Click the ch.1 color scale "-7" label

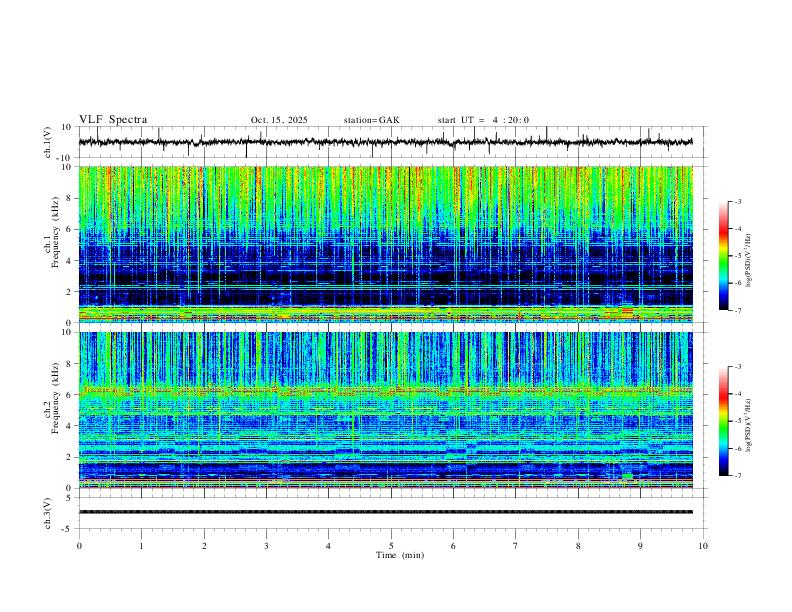coord(737,311)
